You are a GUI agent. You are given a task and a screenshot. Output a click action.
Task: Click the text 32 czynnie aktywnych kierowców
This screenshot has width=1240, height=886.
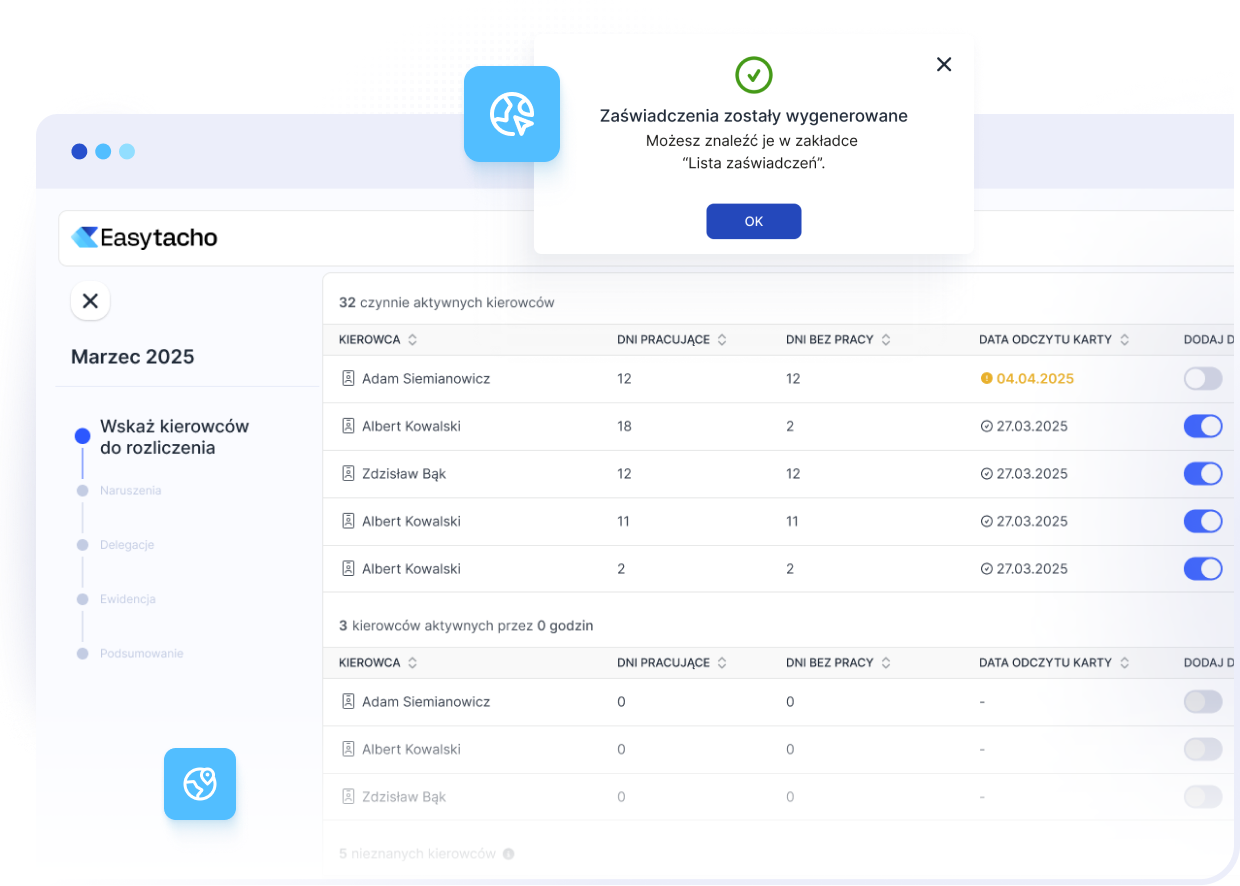[446, 302]
